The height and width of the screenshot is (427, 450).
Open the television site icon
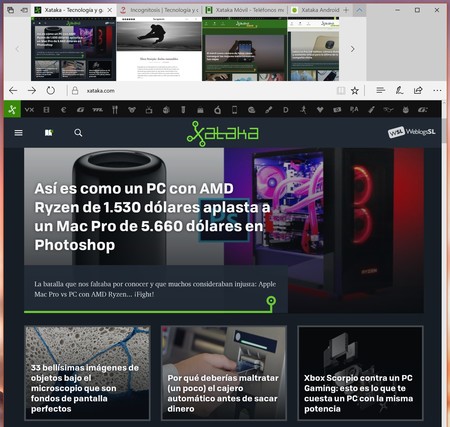pyautogui.click(x=149, y=110)
